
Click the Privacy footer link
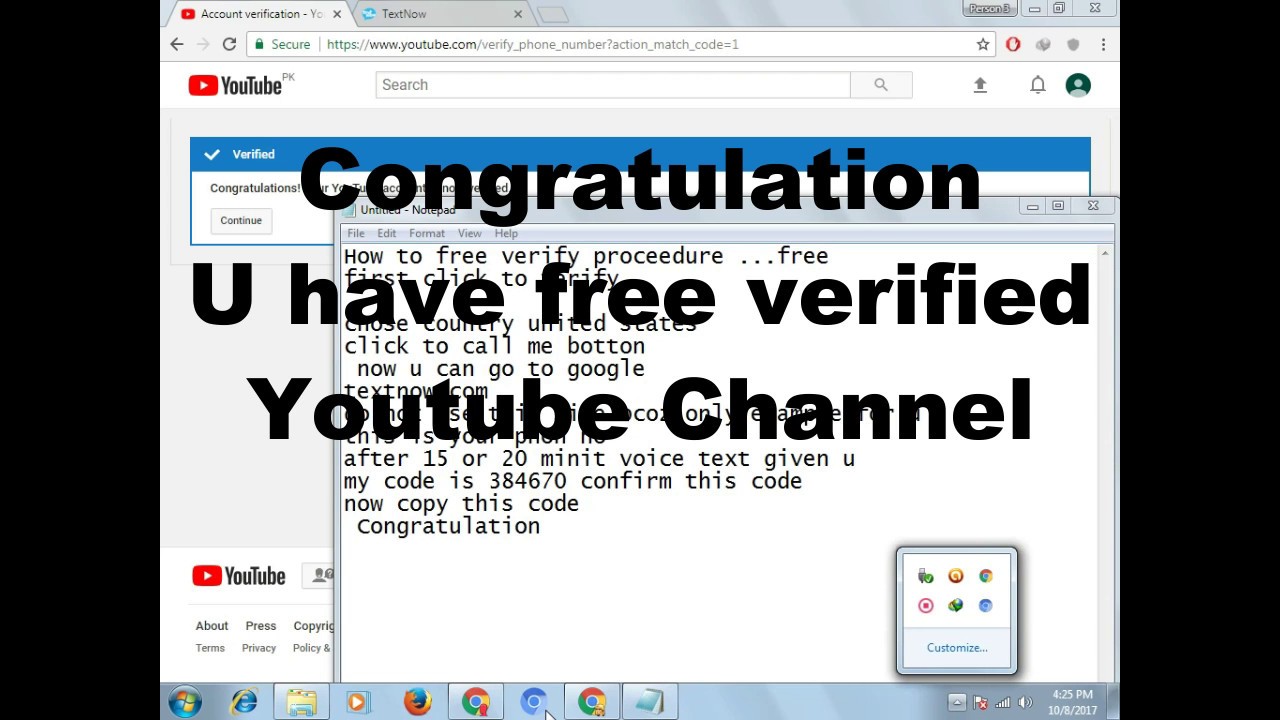click(259, 648)
